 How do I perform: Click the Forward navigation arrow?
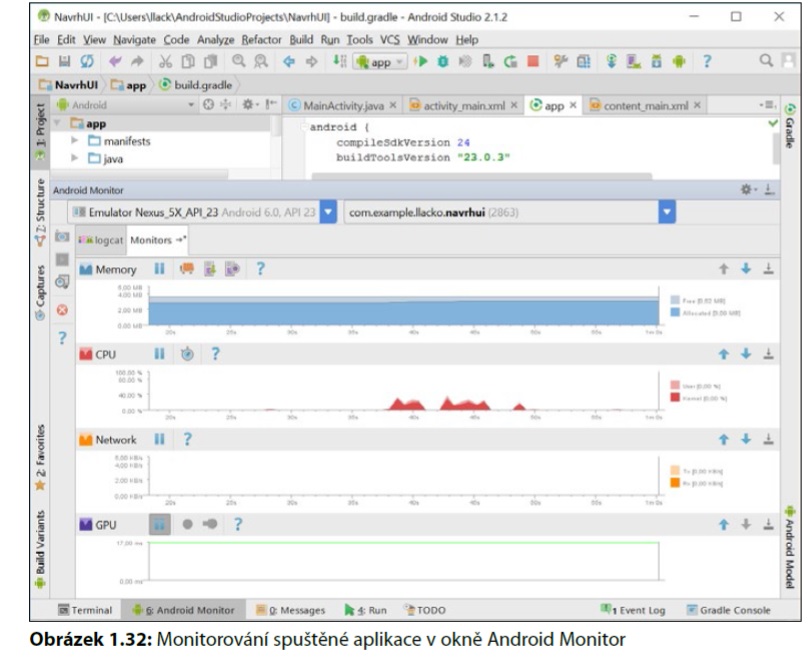coord(311,62)
